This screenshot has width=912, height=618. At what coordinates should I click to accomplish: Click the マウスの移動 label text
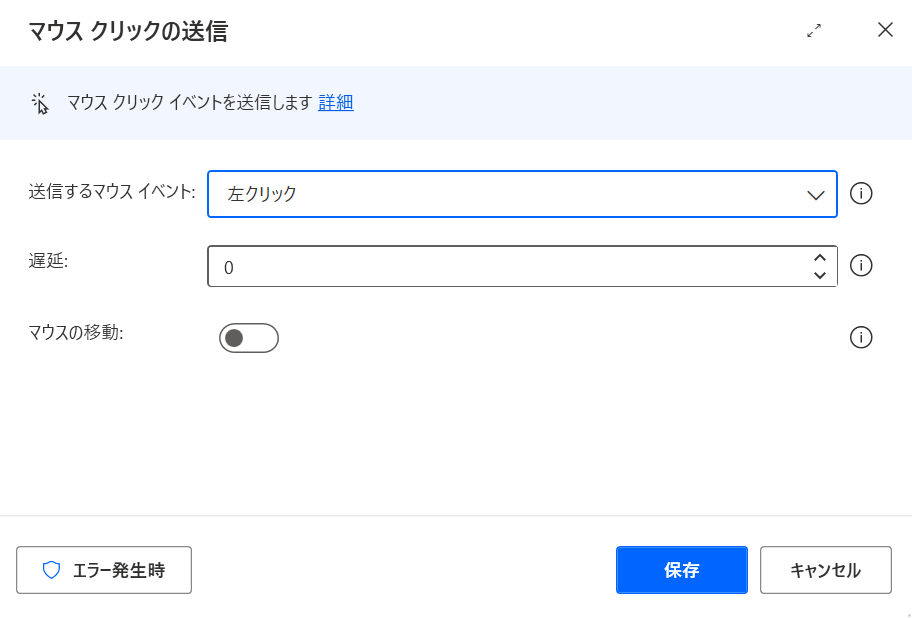76,333
